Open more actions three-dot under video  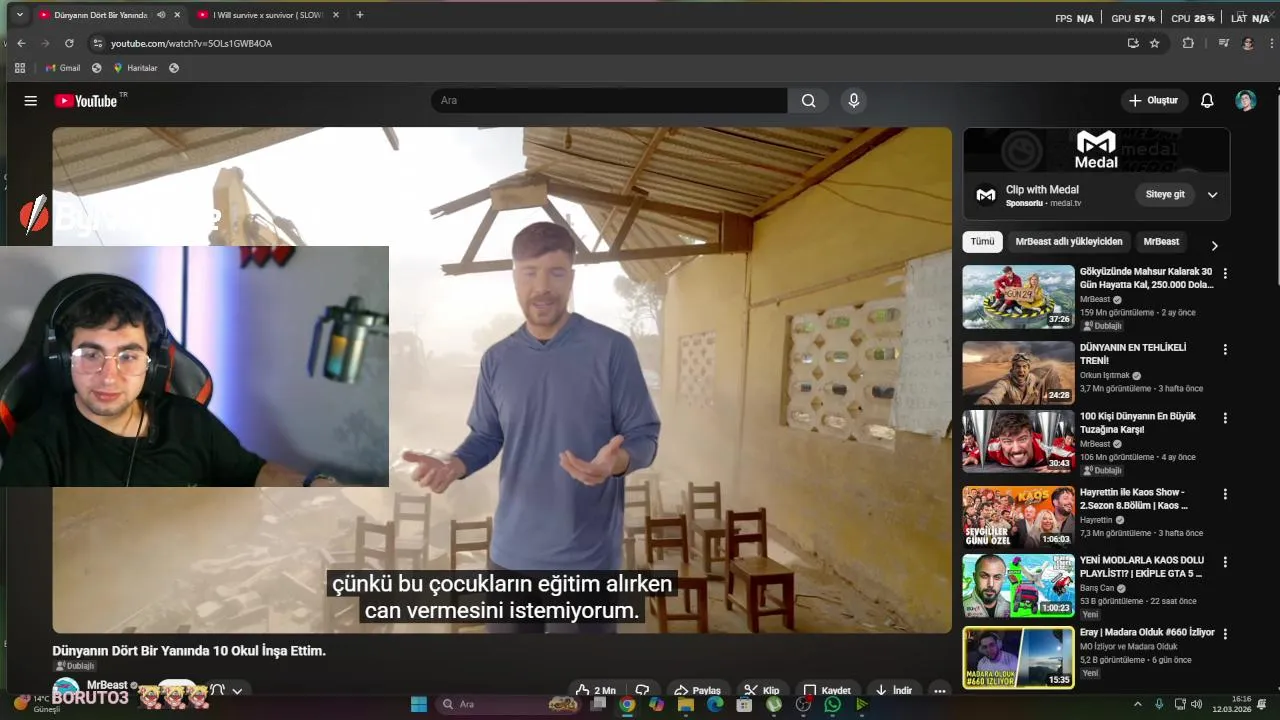pos(939,690)
